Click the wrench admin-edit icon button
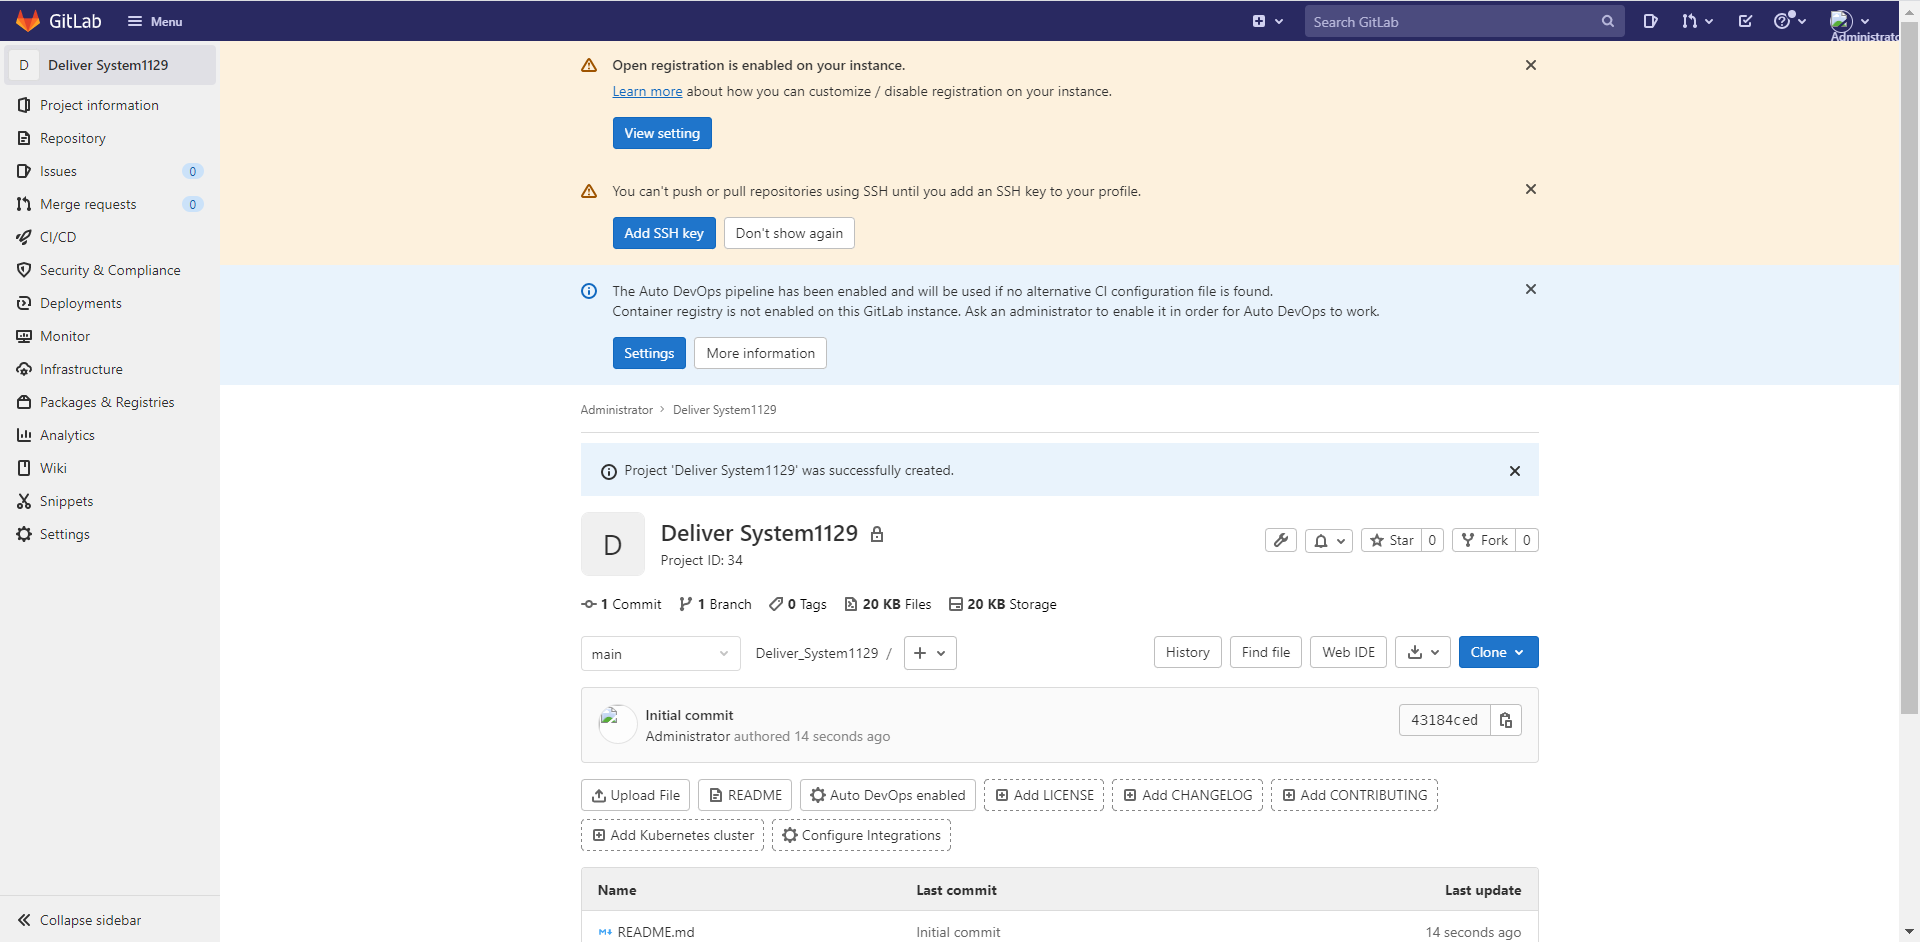The width and height of the screenshot is (1920, 942). 1281,540
